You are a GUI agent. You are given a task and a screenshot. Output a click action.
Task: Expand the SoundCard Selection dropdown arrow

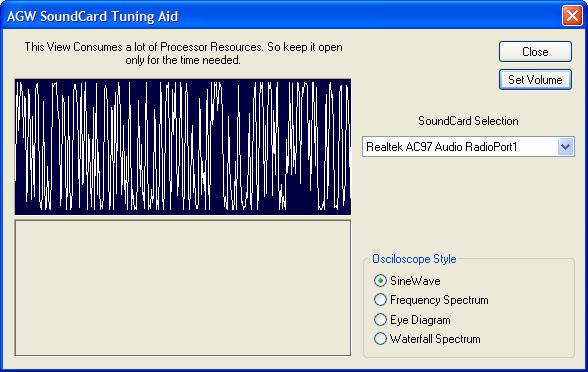pos(565,147)
